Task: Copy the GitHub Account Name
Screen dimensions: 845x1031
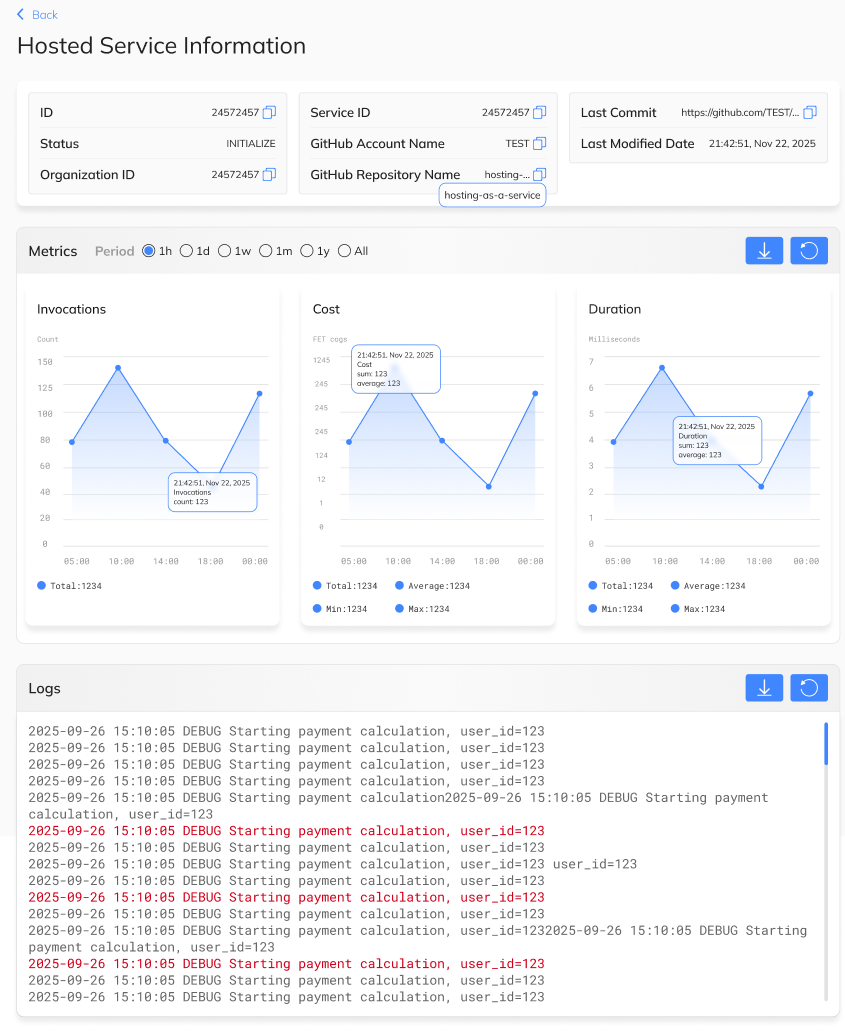Action: pyautogui.click(x=541, y=143)
